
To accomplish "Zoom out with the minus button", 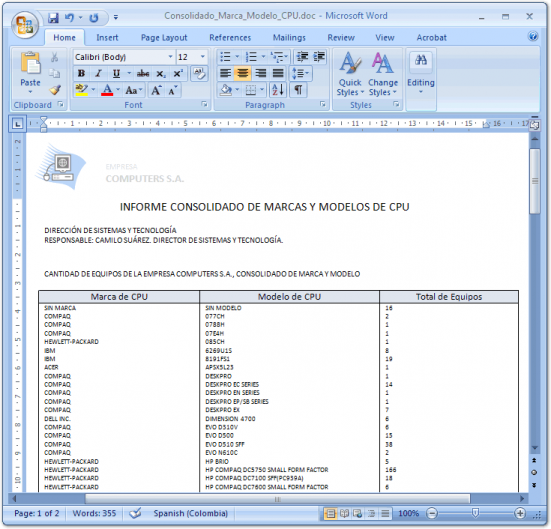I will [x=432, y=514].
